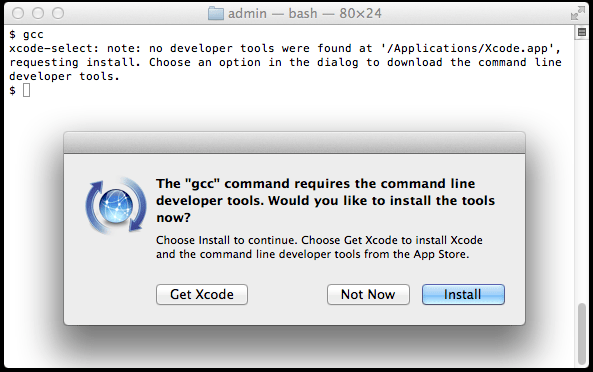
Task: Zoom the Terminal window with third button
Action: coord(58,13)
